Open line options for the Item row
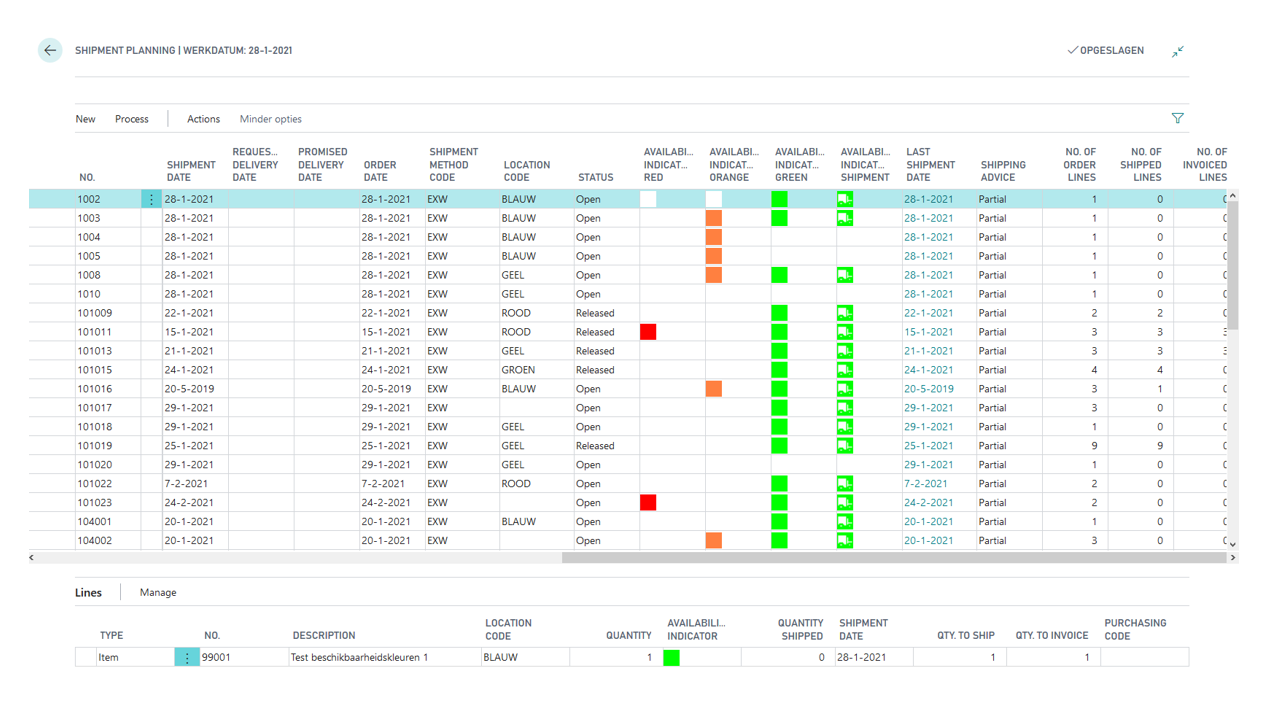Screen dimensions: 1280x720 [x=187, y=657]
